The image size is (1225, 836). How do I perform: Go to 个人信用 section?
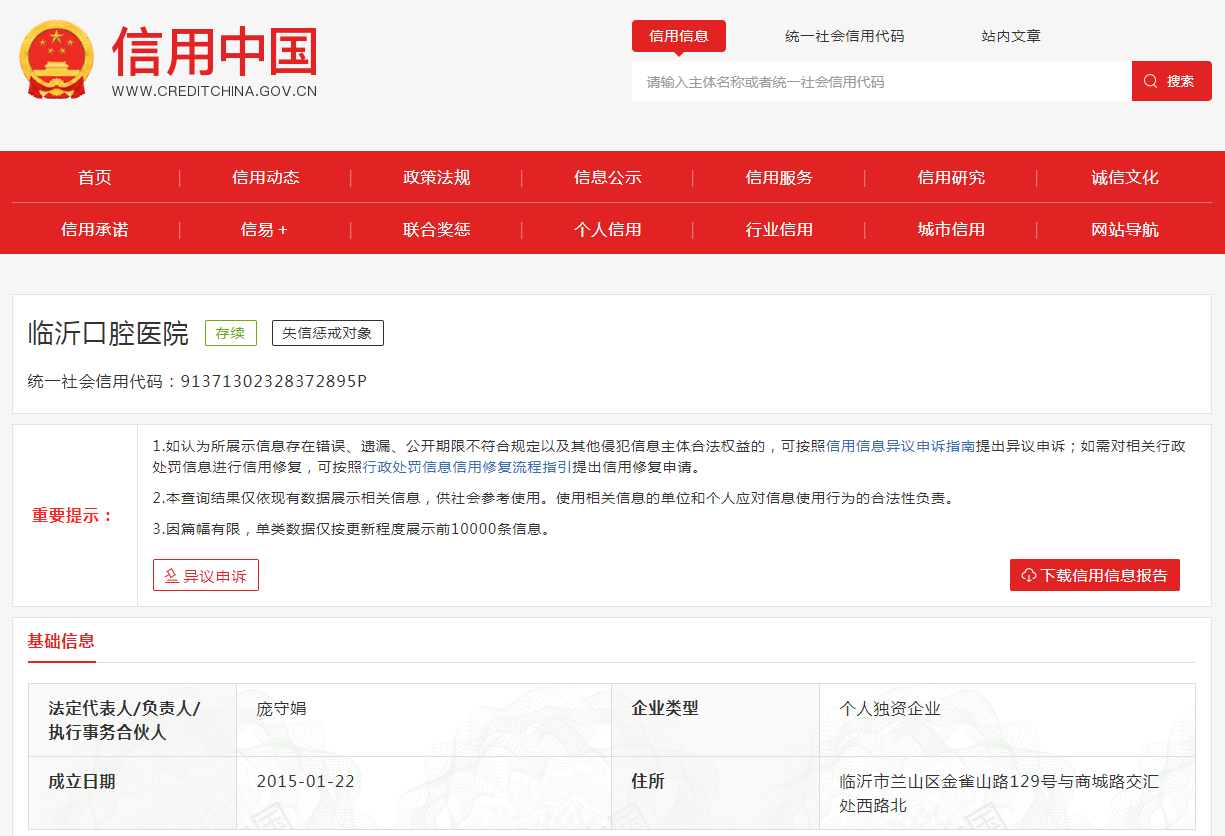point(608,230)
